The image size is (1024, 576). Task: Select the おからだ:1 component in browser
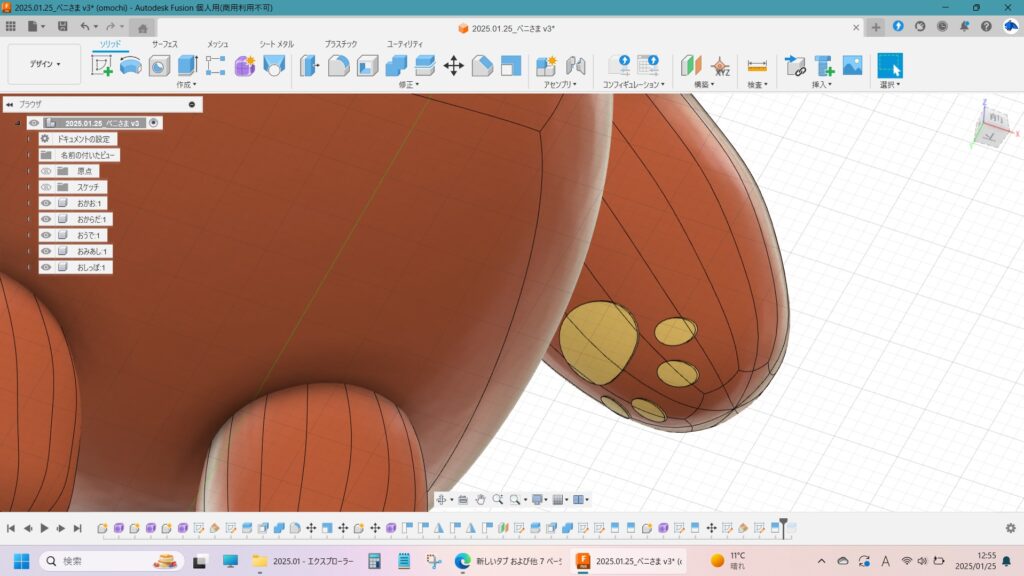(94, 219)
